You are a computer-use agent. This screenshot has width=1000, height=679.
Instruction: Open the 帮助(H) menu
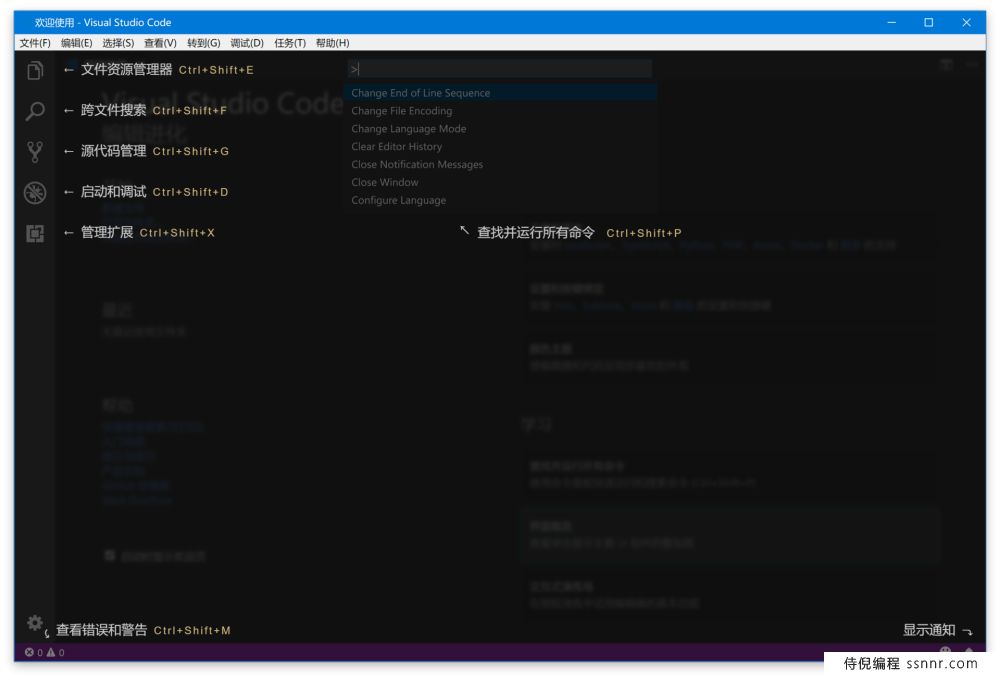pyautogui.click(x=332, y=43)
